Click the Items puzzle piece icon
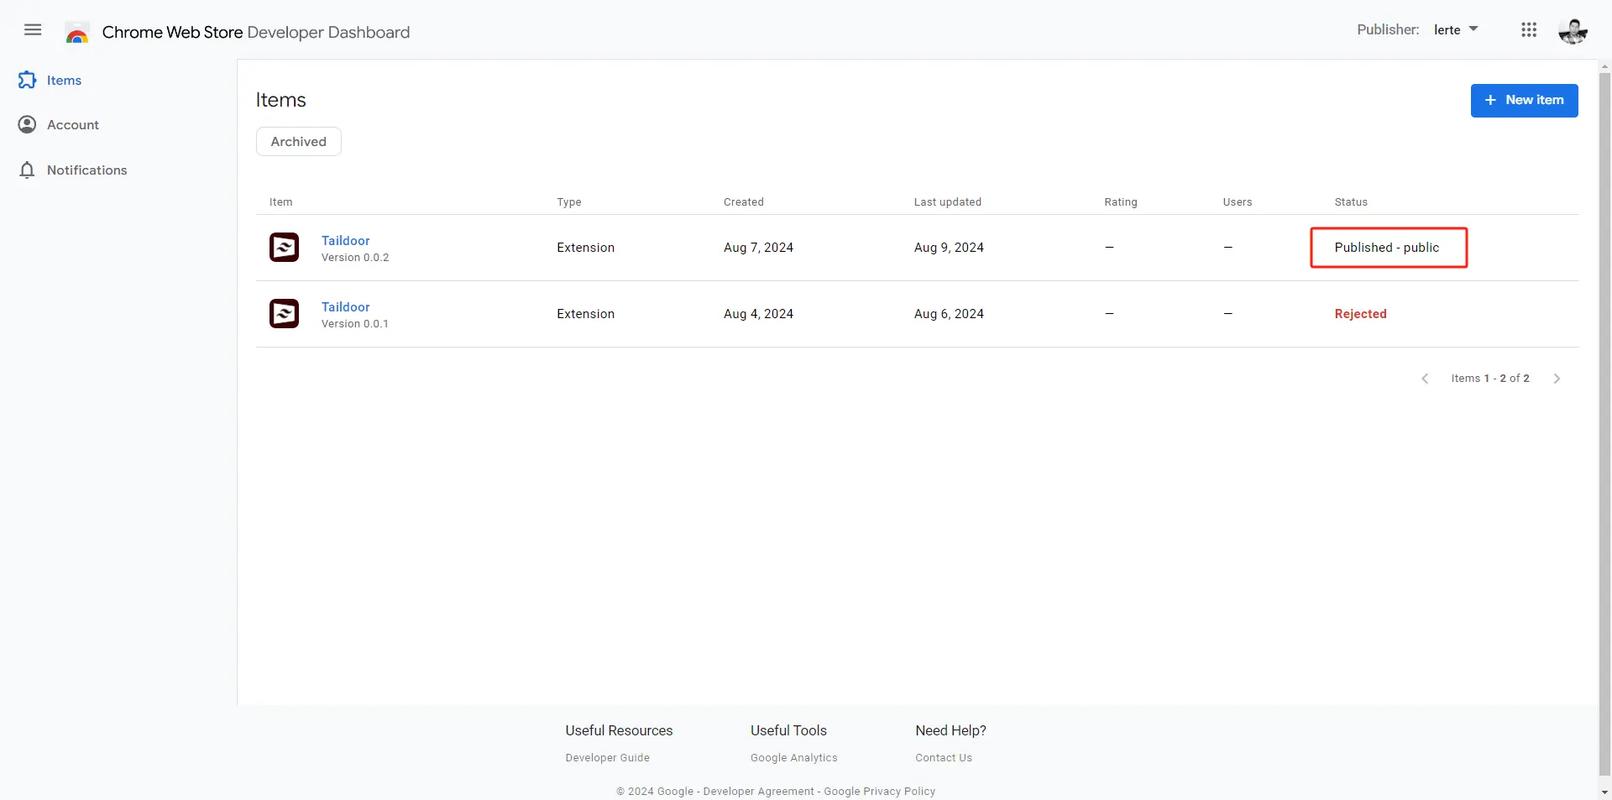Image resolution: width=1612 pixels, height=800 pixels. tap(27, 80)
